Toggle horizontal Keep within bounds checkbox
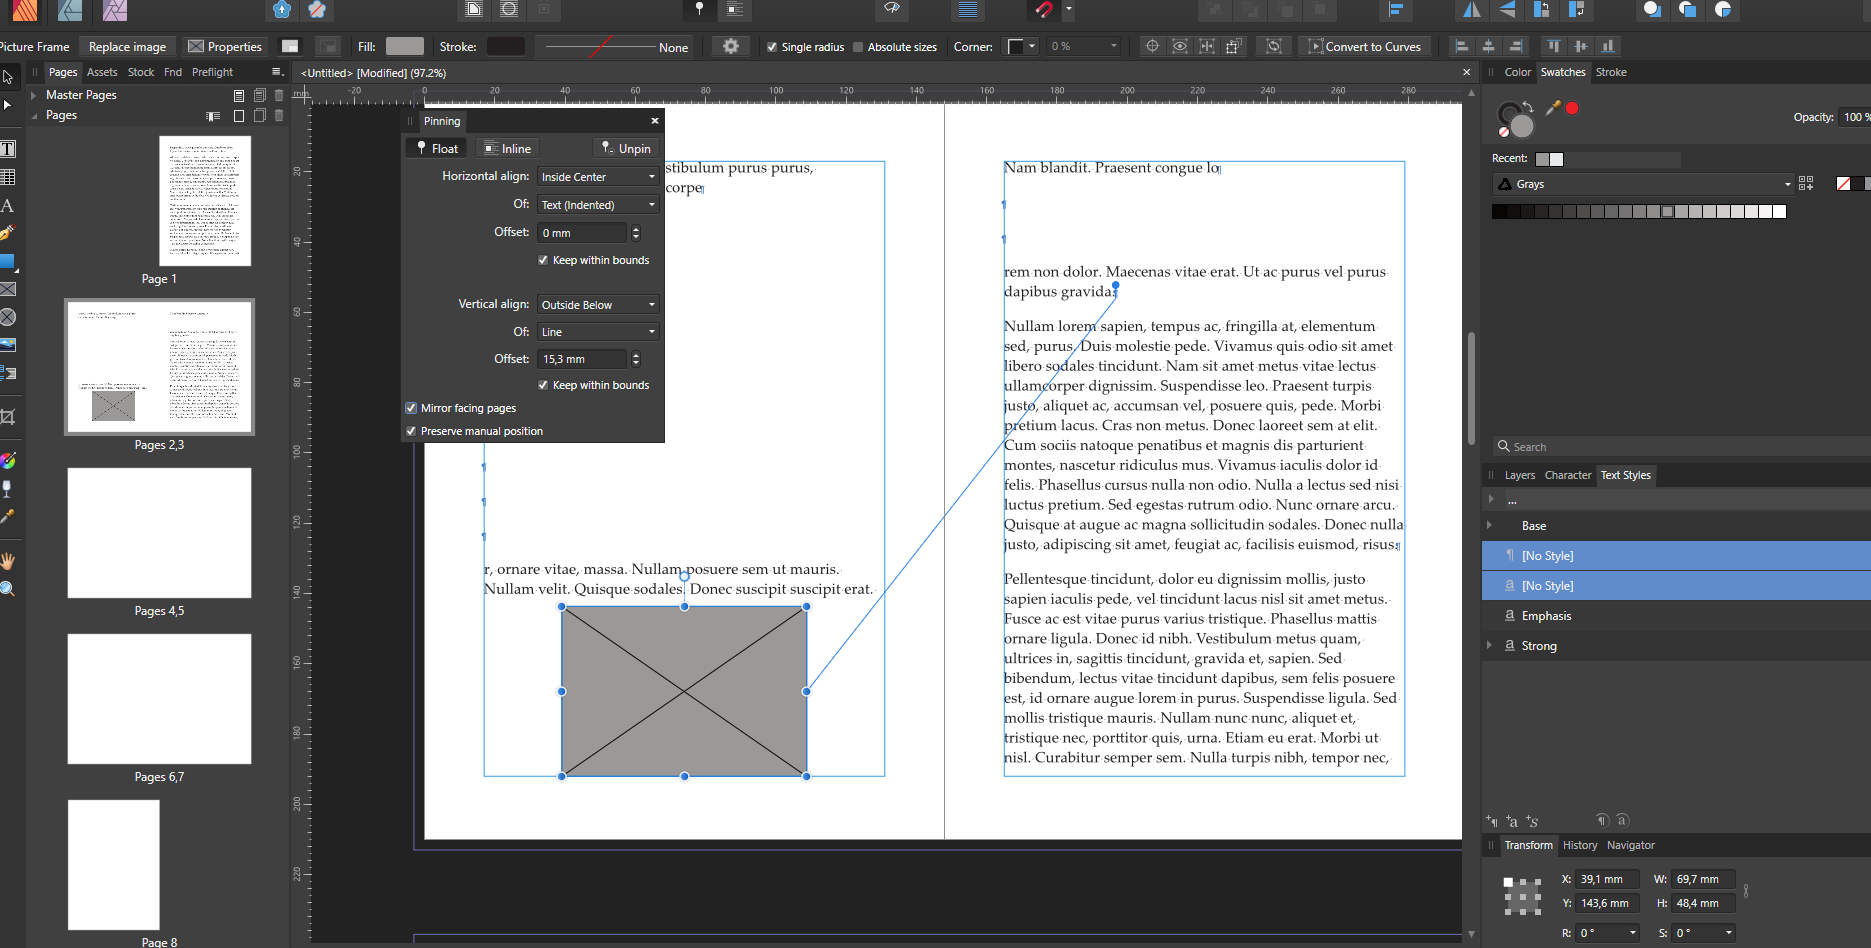The image size is (1871, 948). pos(543,260)
